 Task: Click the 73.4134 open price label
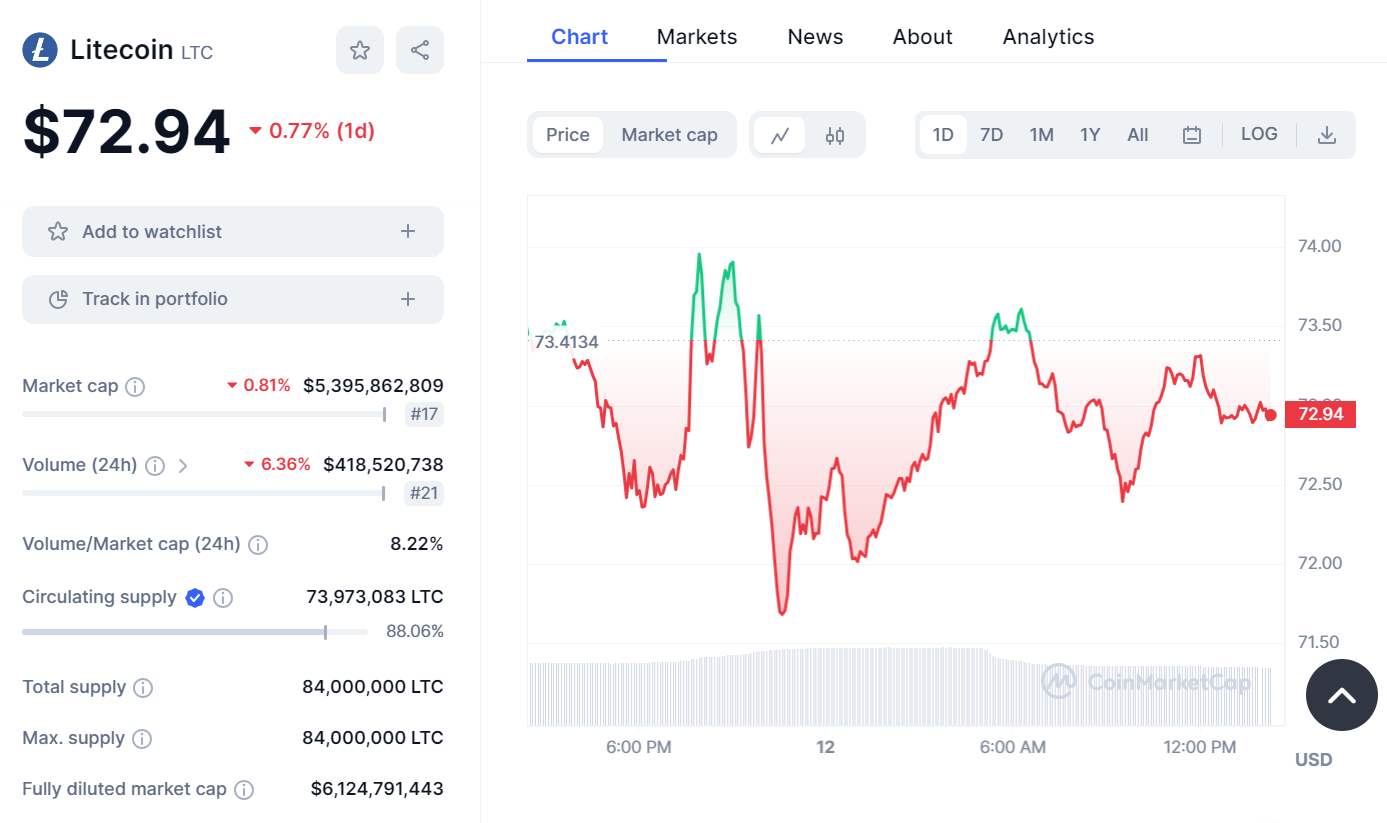[x=565, y=342]
